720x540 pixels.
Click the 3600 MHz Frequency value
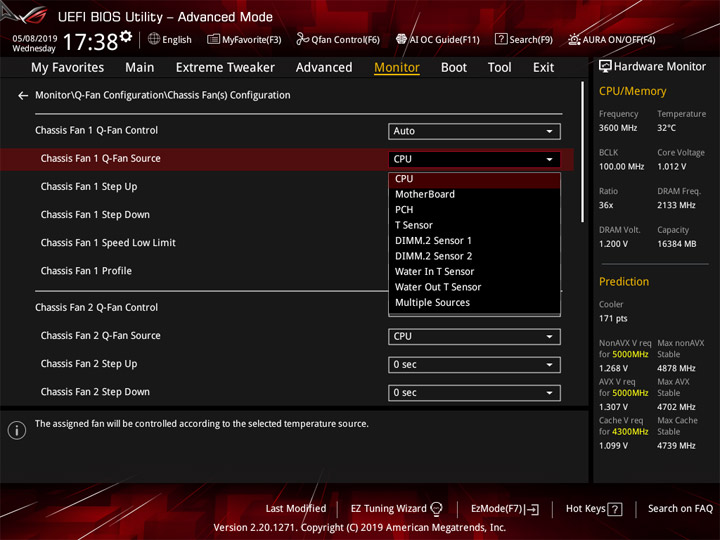click(618, 128)
